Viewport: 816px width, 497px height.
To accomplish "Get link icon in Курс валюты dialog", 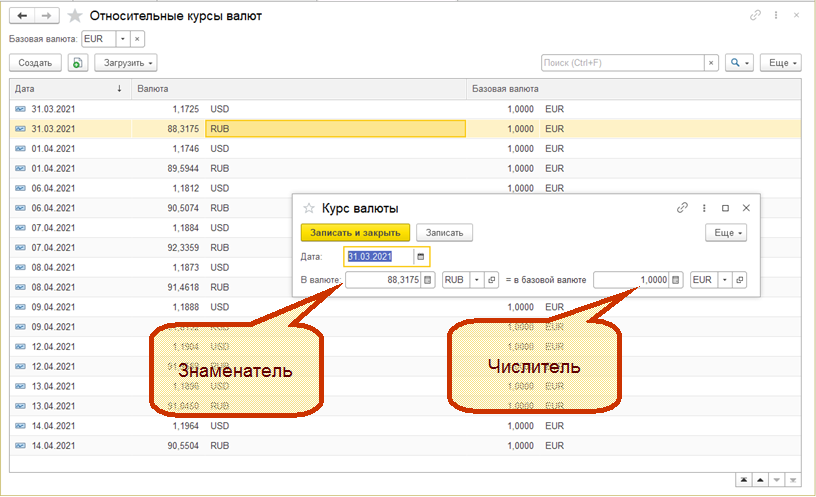I will point(682,208).
